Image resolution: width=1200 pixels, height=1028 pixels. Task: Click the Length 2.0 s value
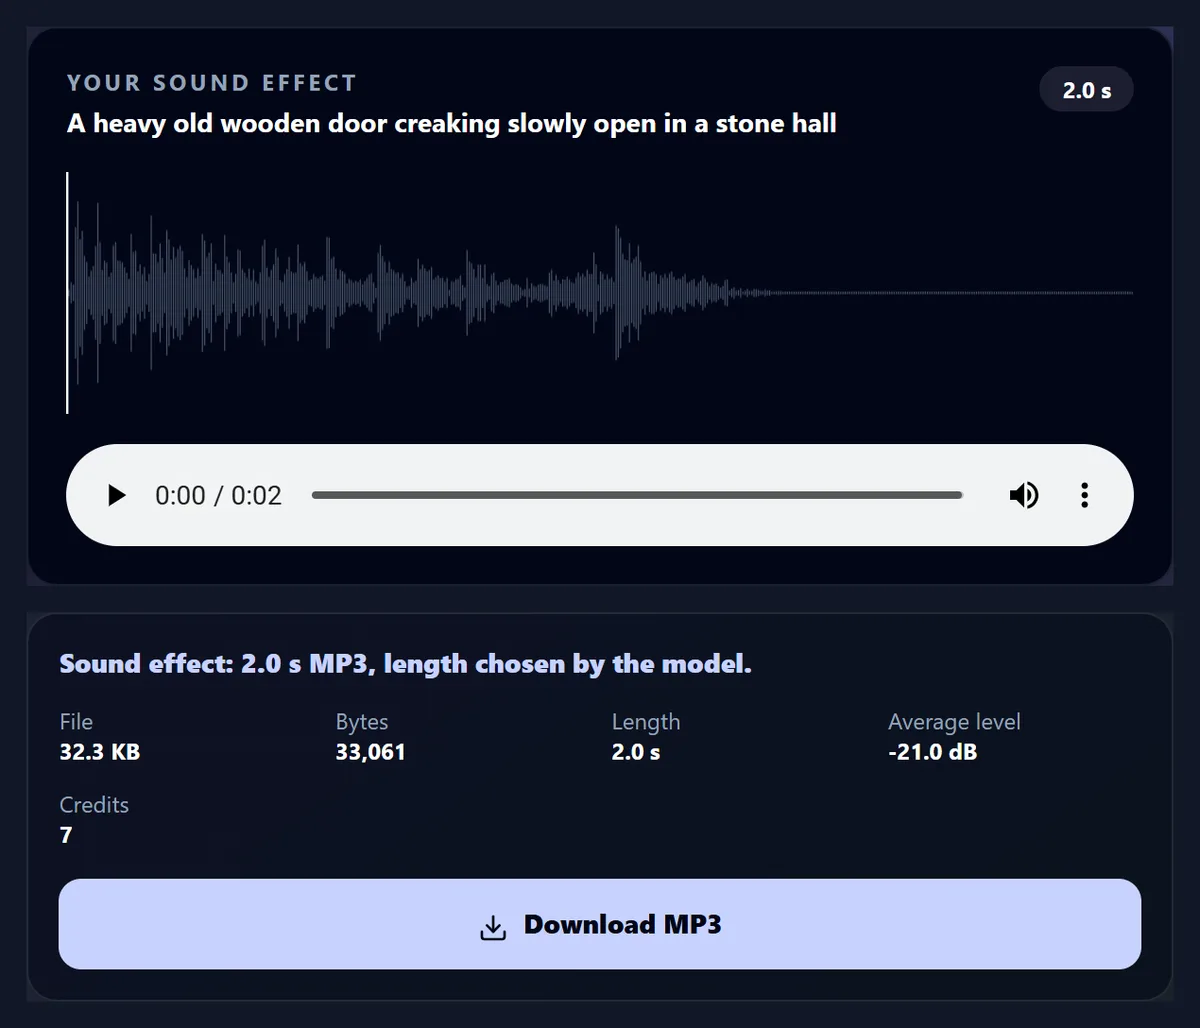(636, 752)
